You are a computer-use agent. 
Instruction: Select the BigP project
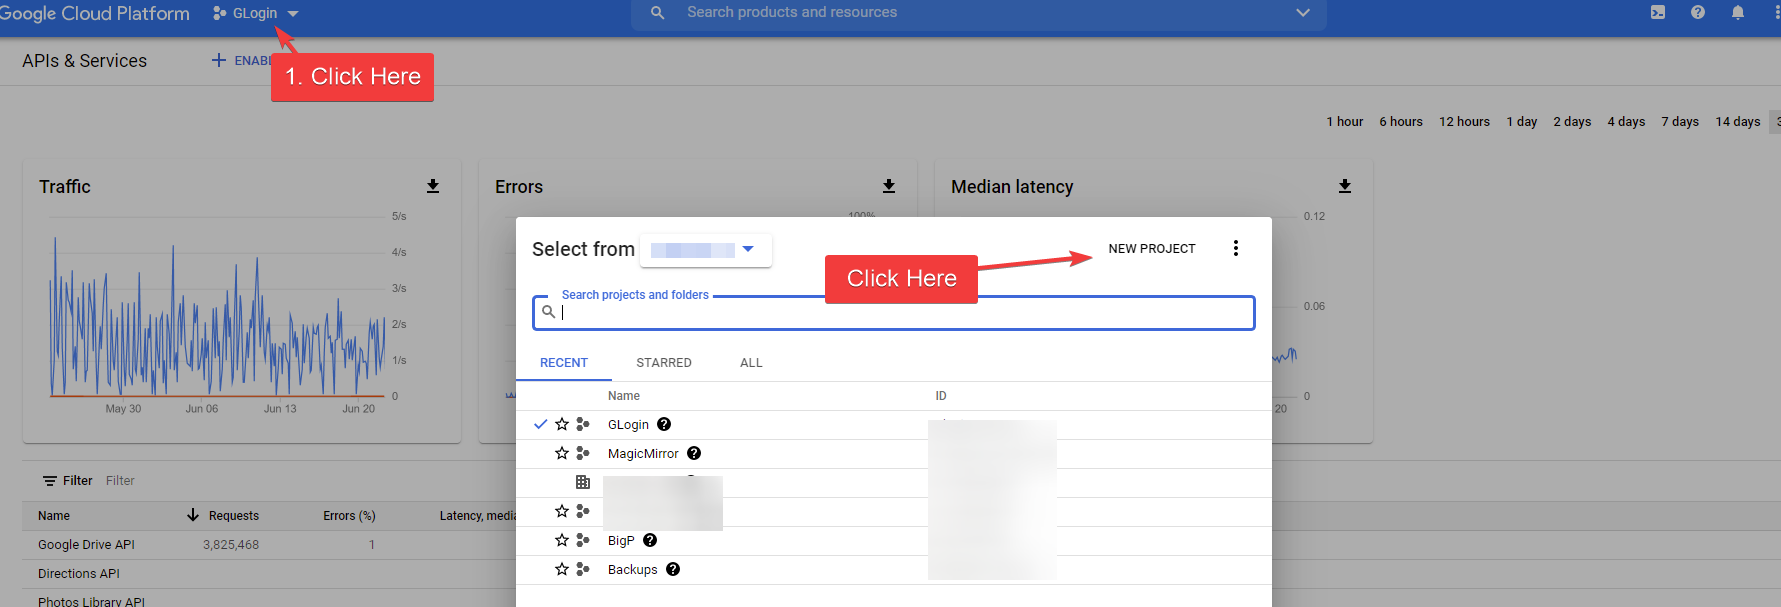click(620, 541)
